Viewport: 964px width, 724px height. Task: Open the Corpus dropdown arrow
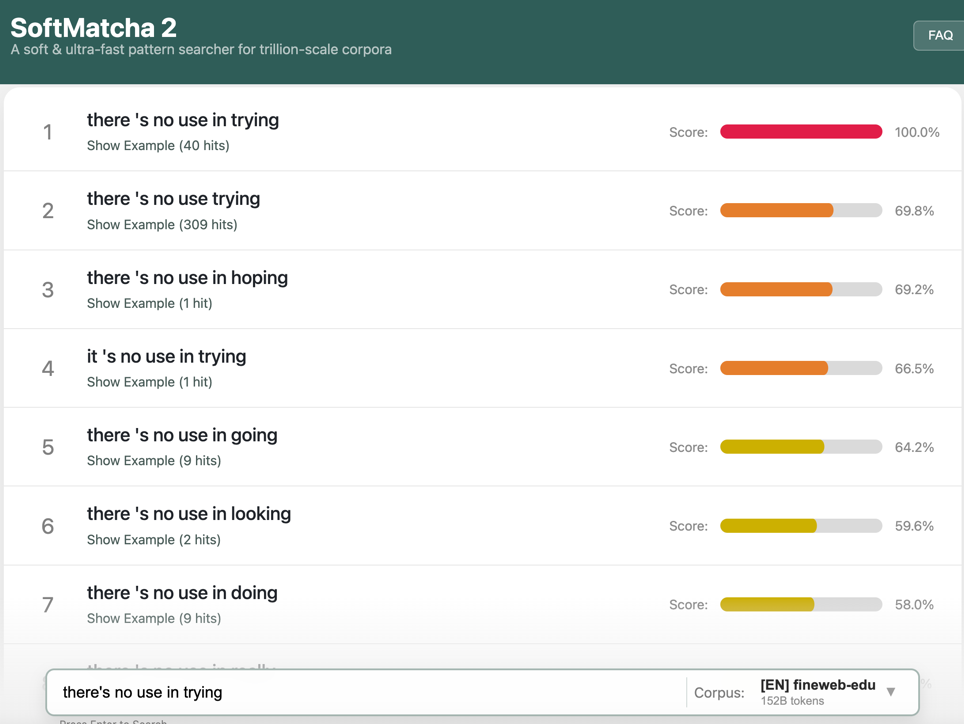tap(891, 692)
